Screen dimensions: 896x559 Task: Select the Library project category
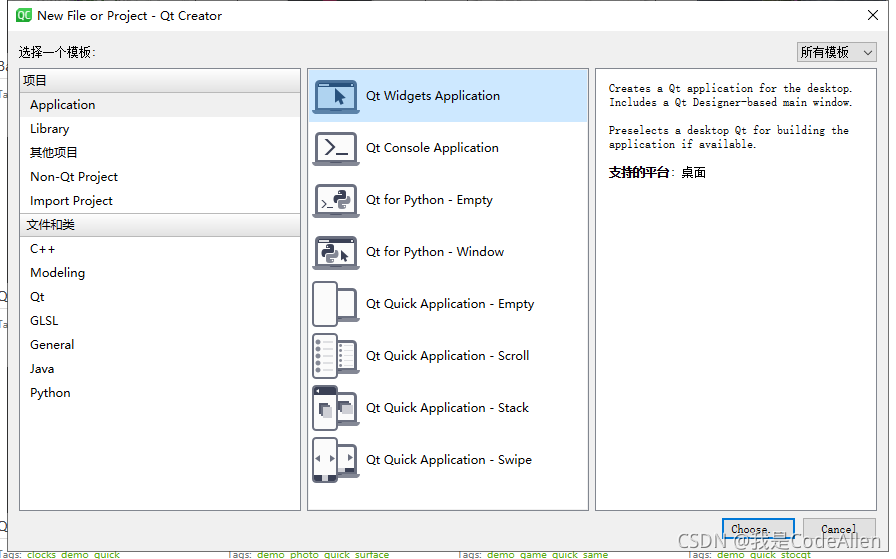tap(160, 129)
